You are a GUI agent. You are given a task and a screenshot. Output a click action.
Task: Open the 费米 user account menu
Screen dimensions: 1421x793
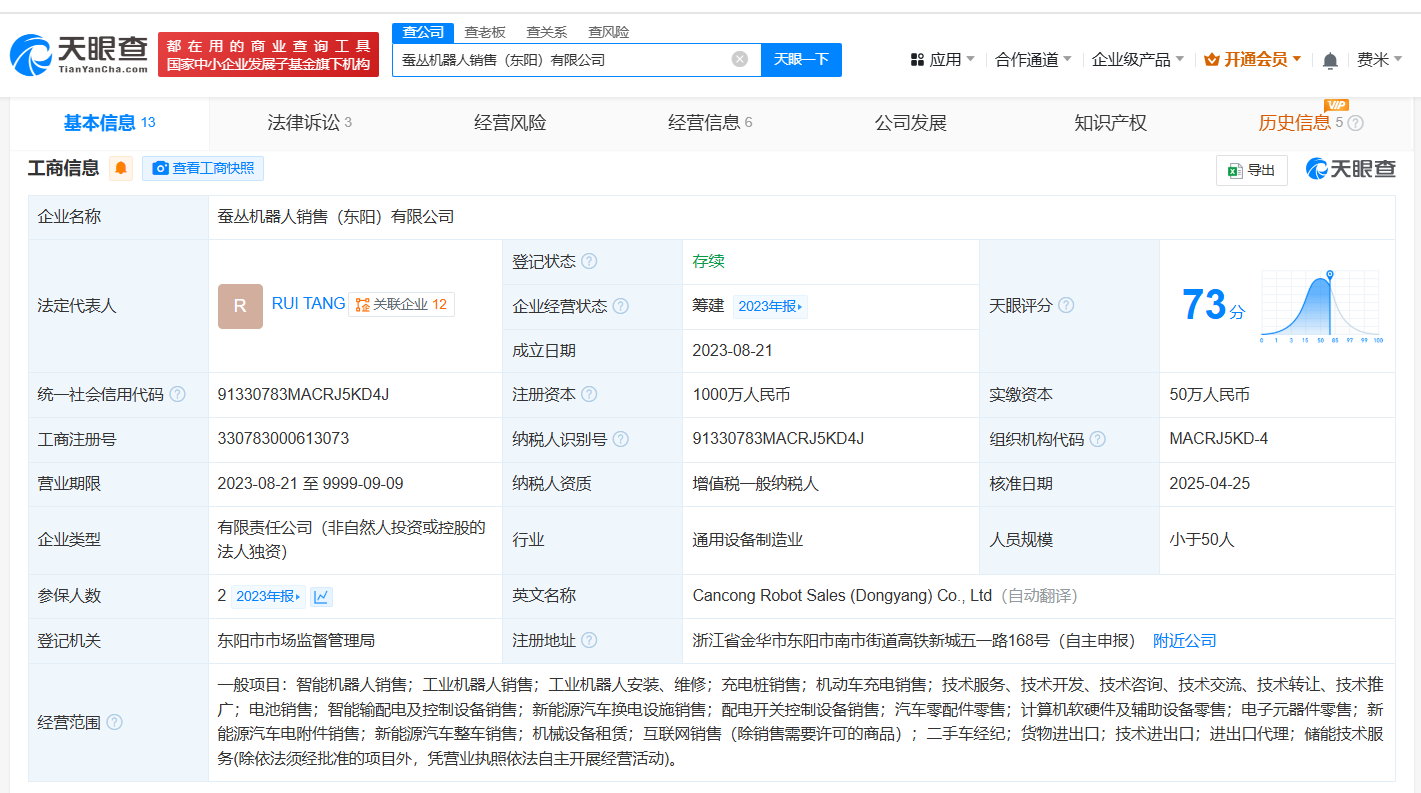[1379, 60]
